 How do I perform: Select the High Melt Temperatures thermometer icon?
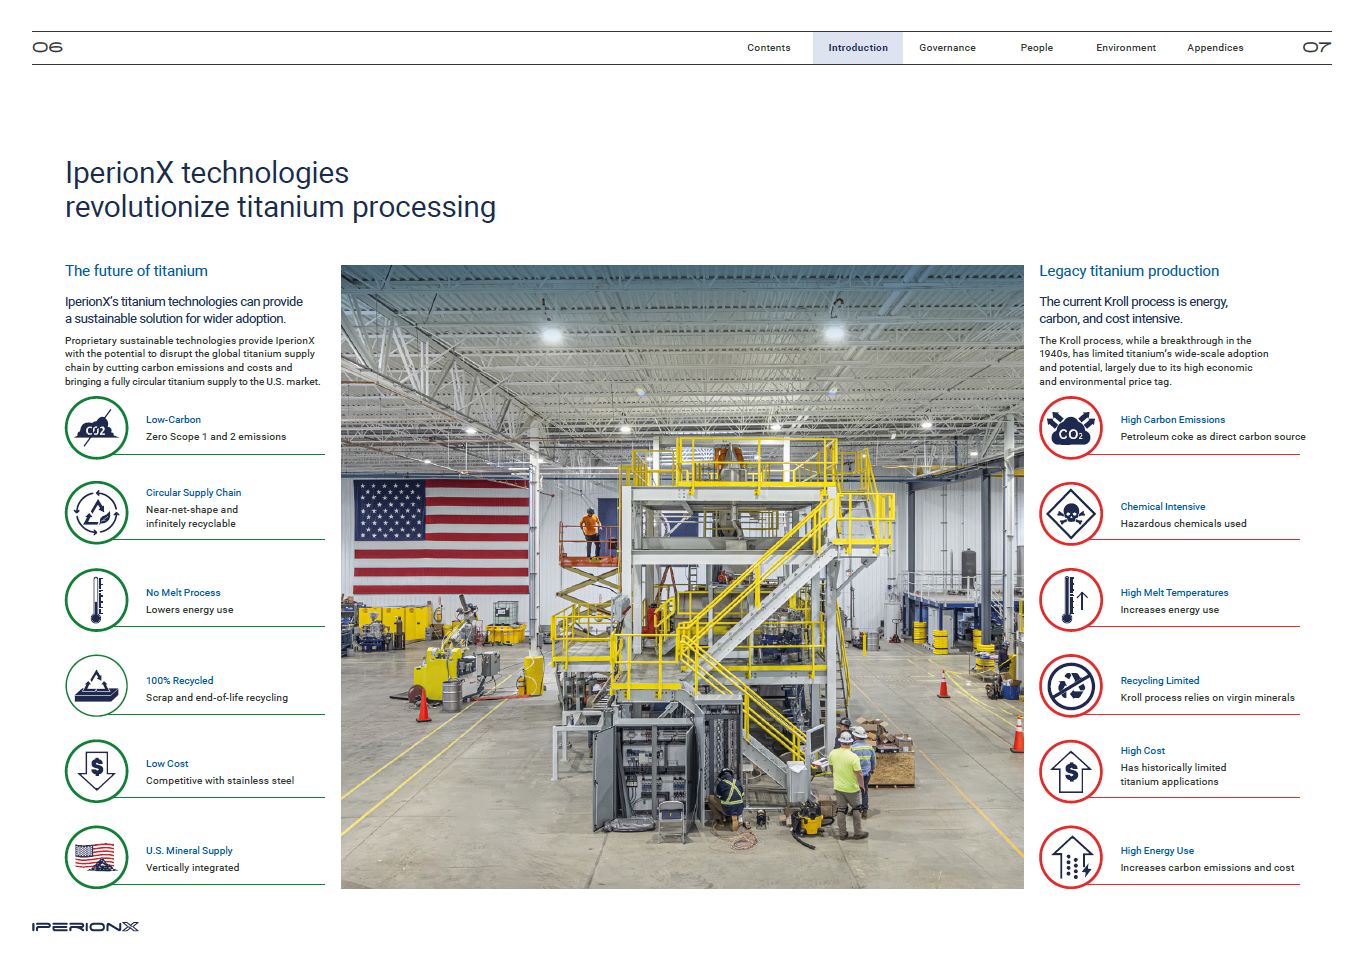point(1070,600)
